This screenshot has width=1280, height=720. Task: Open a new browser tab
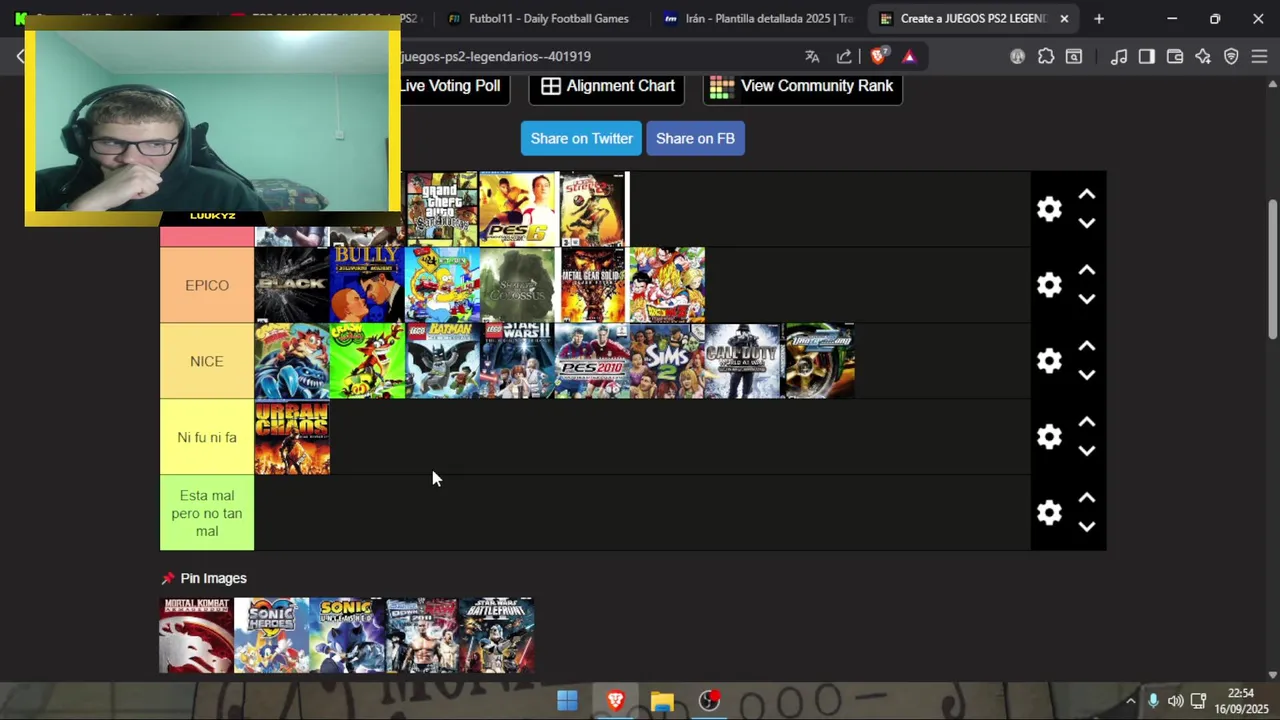(1099, 18)
